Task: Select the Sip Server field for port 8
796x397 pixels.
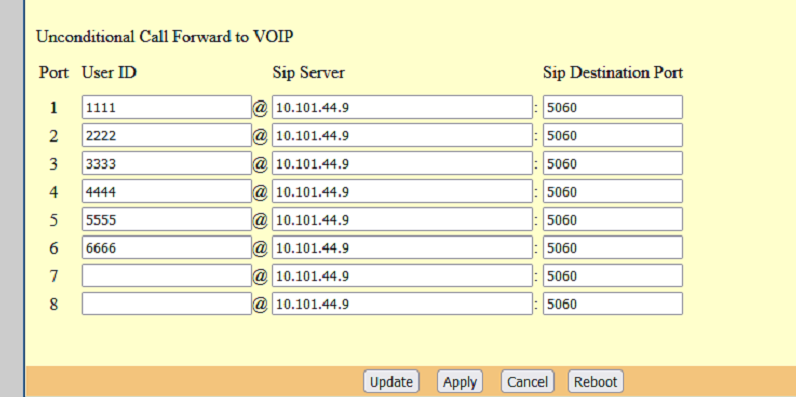Action: click(402, 304)
